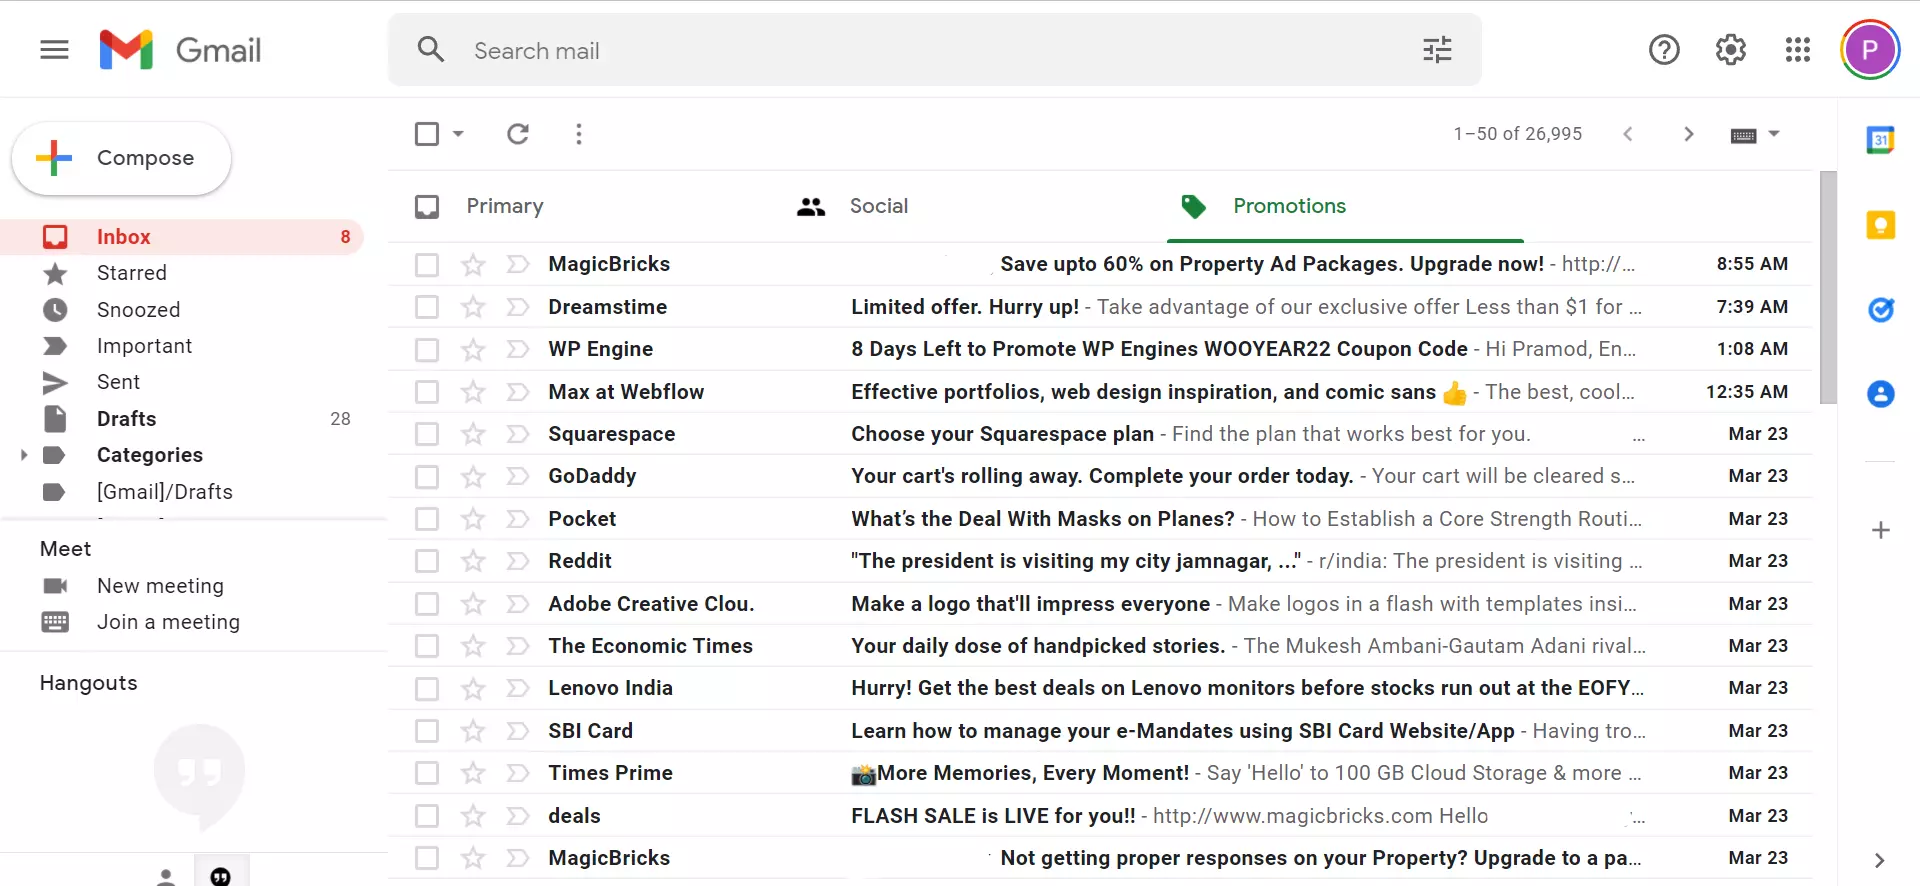Open the Google account avatar
This screenshot has width=1920, height=886.
(1870, 50)
